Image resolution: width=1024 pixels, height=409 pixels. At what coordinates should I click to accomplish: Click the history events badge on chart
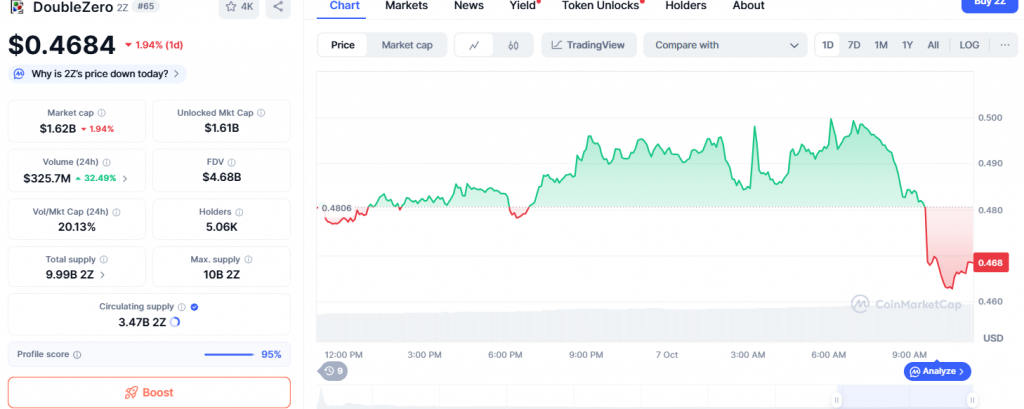point(334,371)
